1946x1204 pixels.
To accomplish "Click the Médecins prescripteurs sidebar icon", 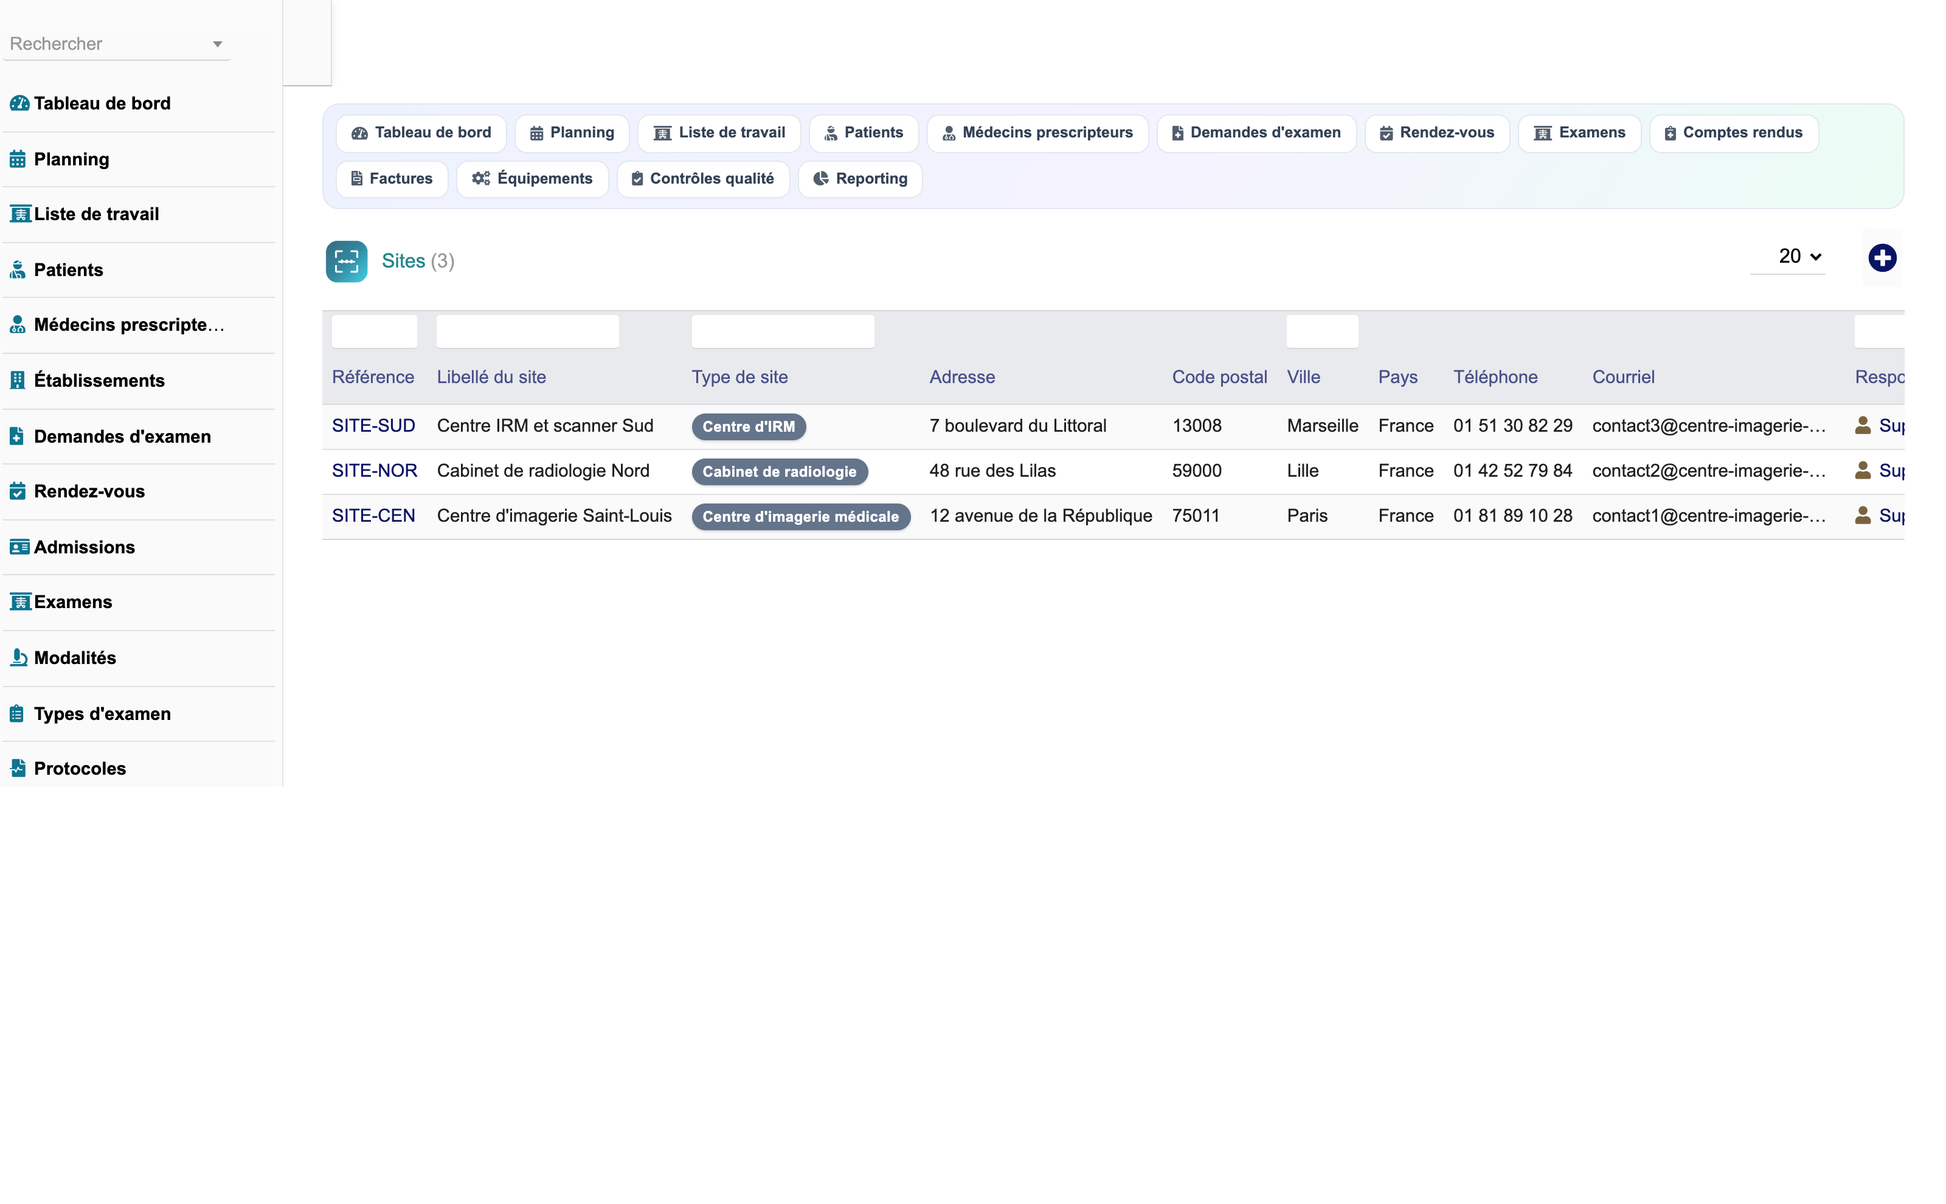I will pyautogui.click(x=18, y=325).
